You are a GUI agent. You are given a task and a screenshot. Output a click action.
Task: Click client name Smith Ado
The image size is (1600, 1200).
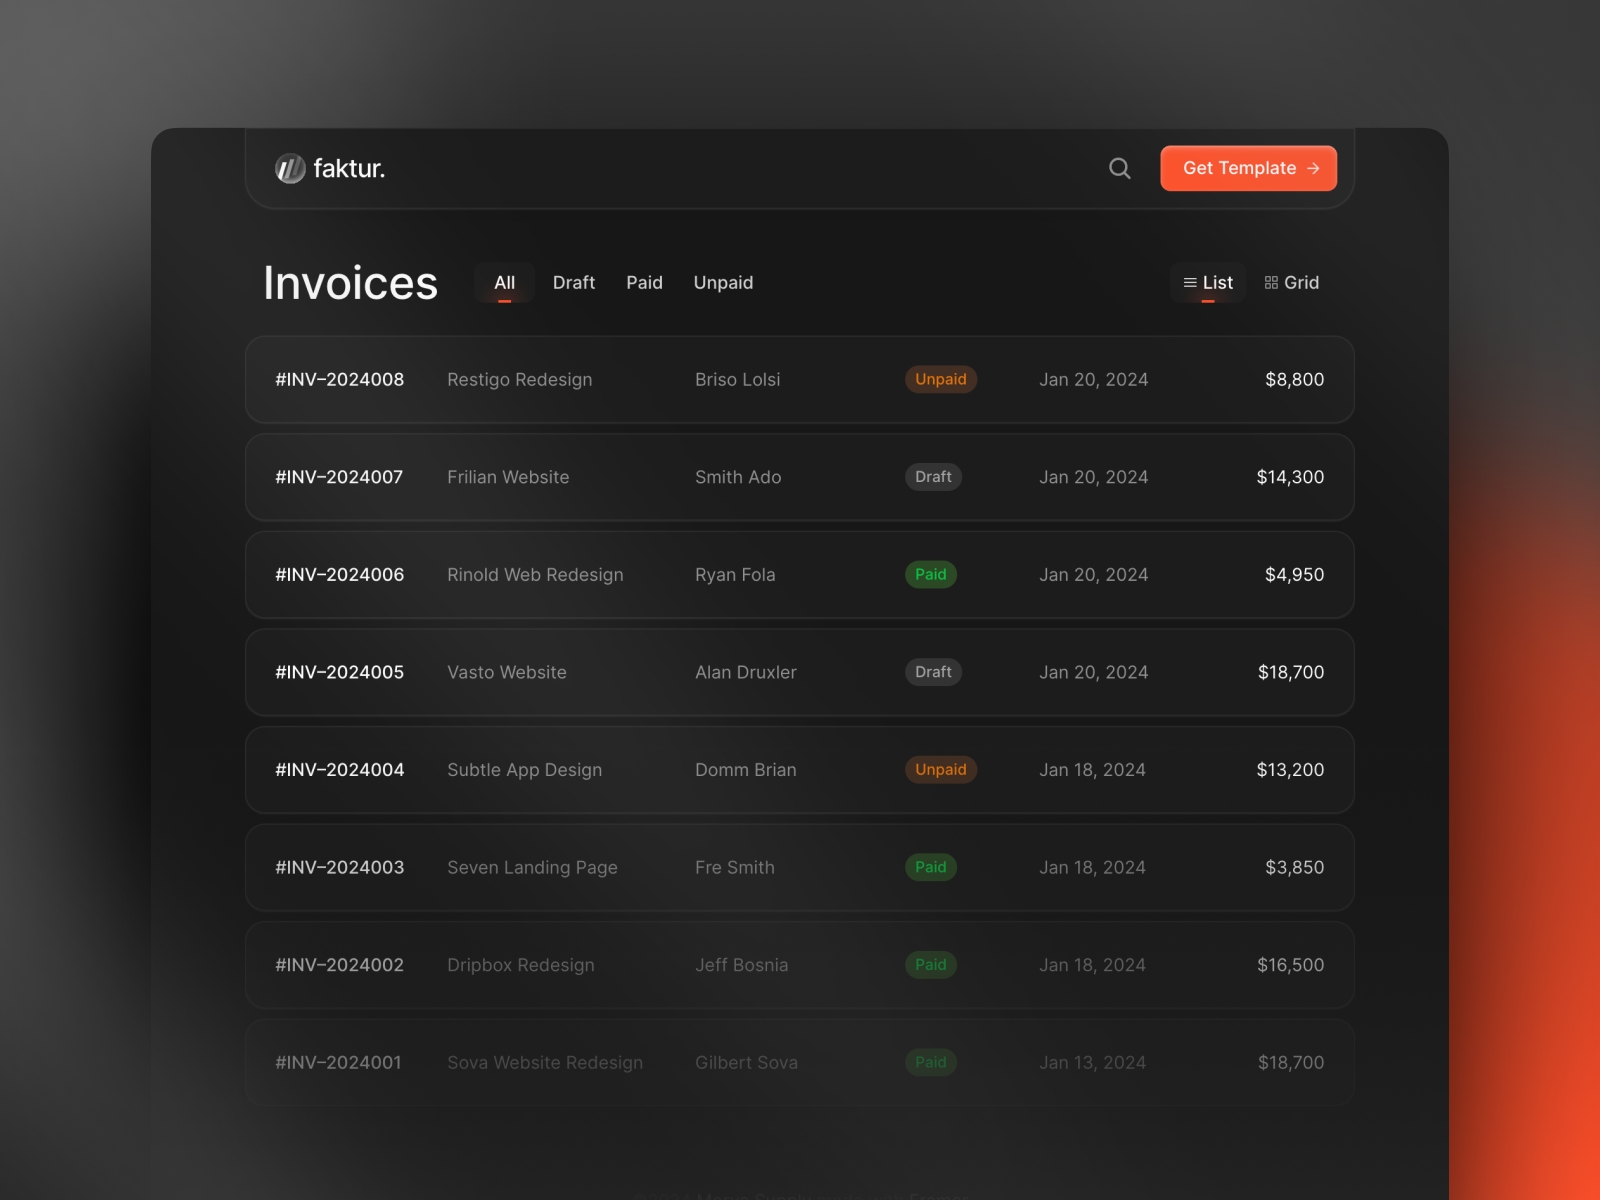click(x=738, y=477)
